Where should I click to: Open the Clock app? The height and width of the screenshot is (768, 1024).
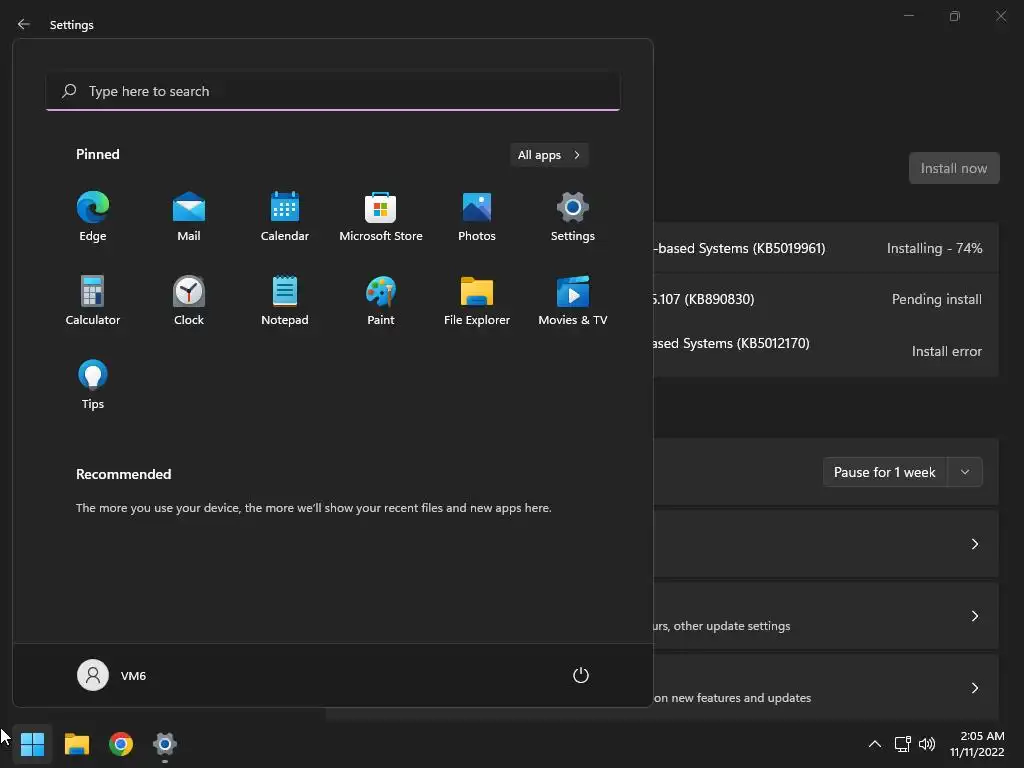[189, 301]
